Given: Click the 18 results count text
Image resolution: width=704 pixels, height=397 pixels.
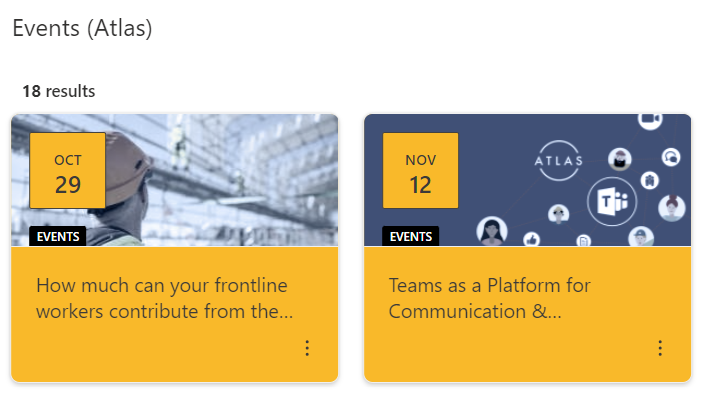Looking at the screenshot, I should [x=59, y=91].
